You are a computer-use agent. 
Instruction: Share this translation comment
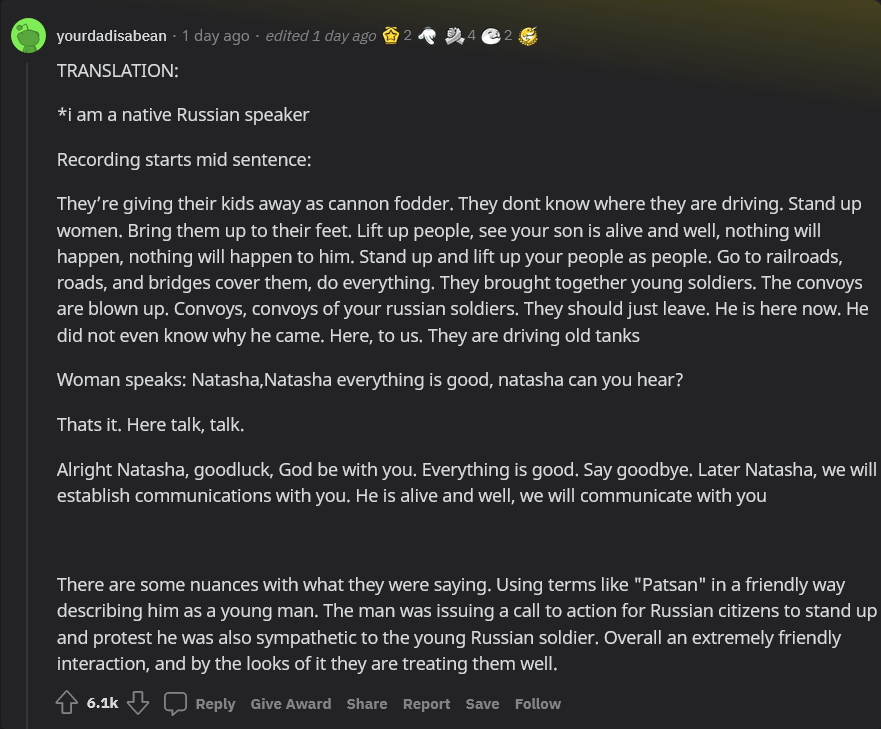366,704
